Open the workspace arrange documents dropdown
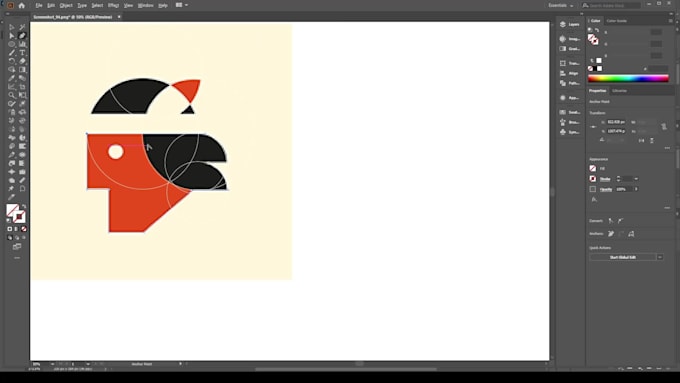The image size is (680, 383). 182,5
